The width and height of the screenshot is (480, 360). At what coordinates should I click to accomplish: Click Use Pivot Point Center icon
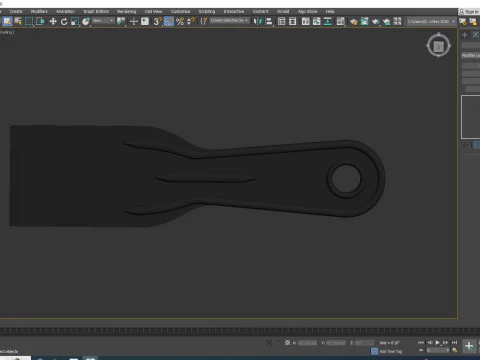pos(121,22)
